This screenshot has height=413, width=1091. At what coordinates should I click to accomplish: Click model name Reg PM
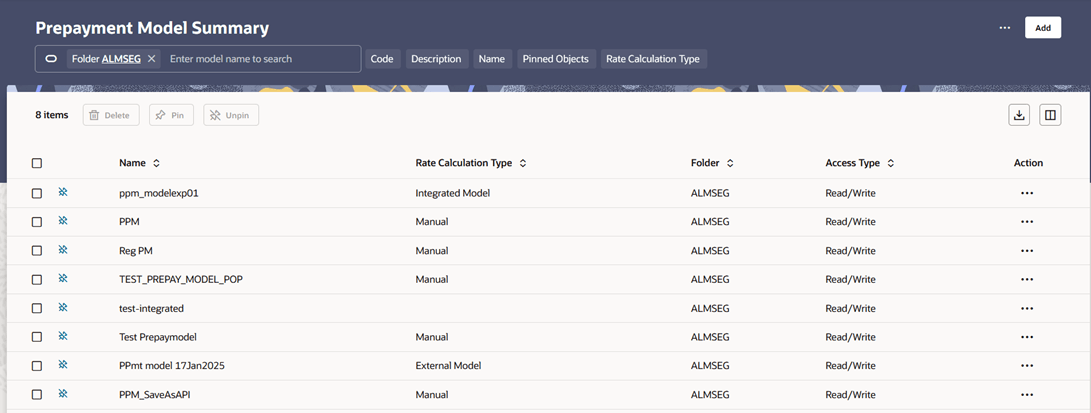(136, 251)
